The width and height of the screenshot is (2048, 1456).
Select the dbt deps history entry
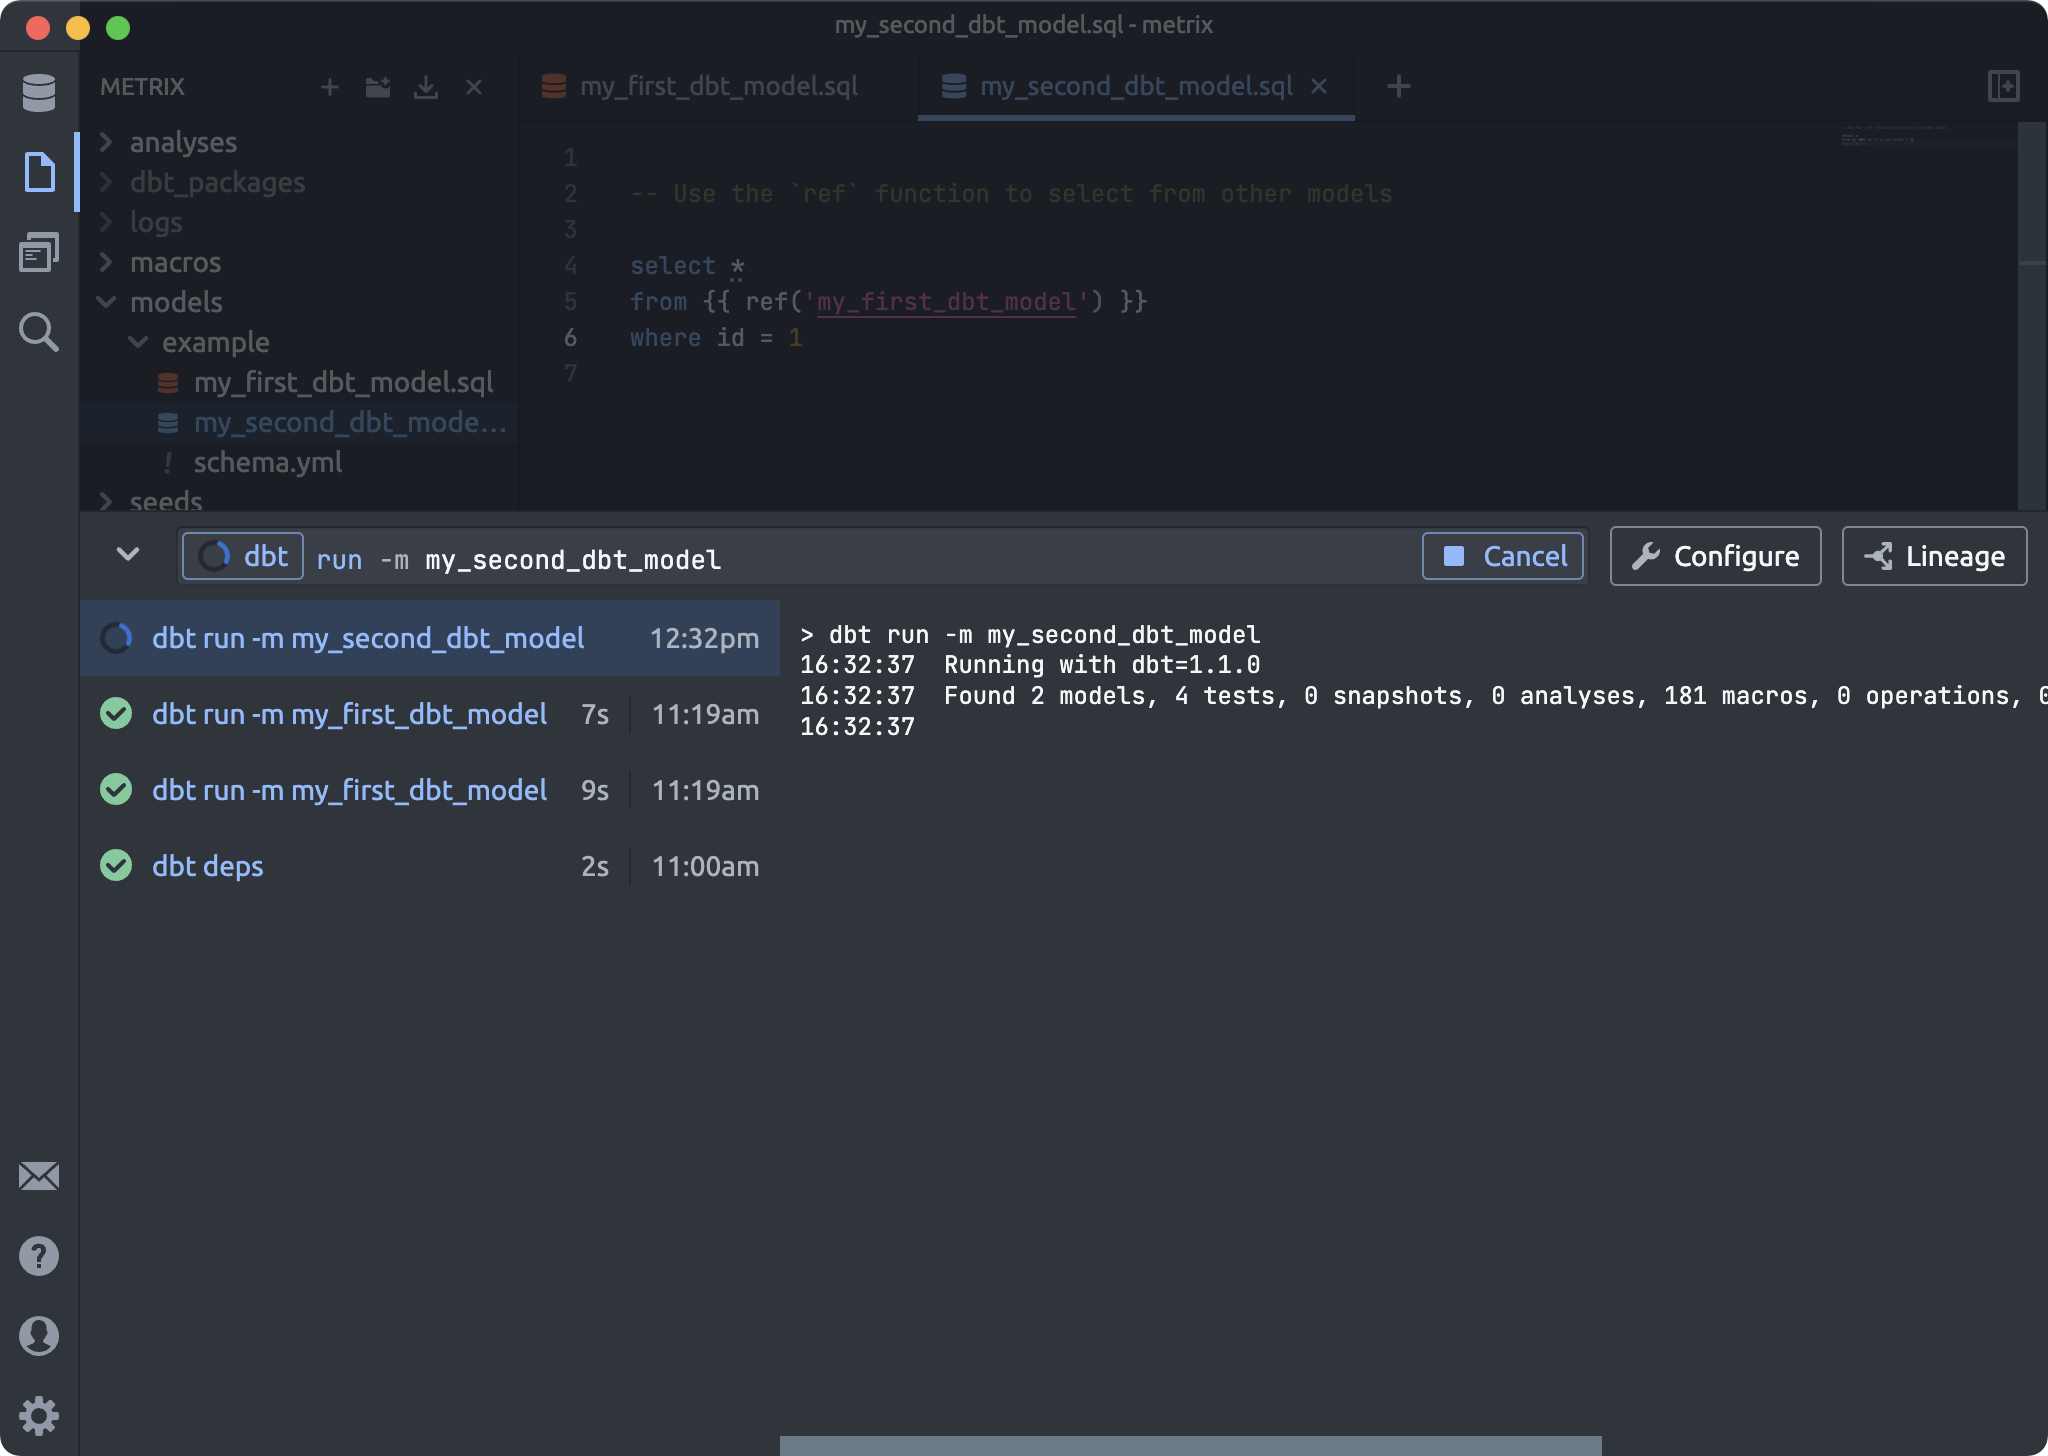(430, 866)
